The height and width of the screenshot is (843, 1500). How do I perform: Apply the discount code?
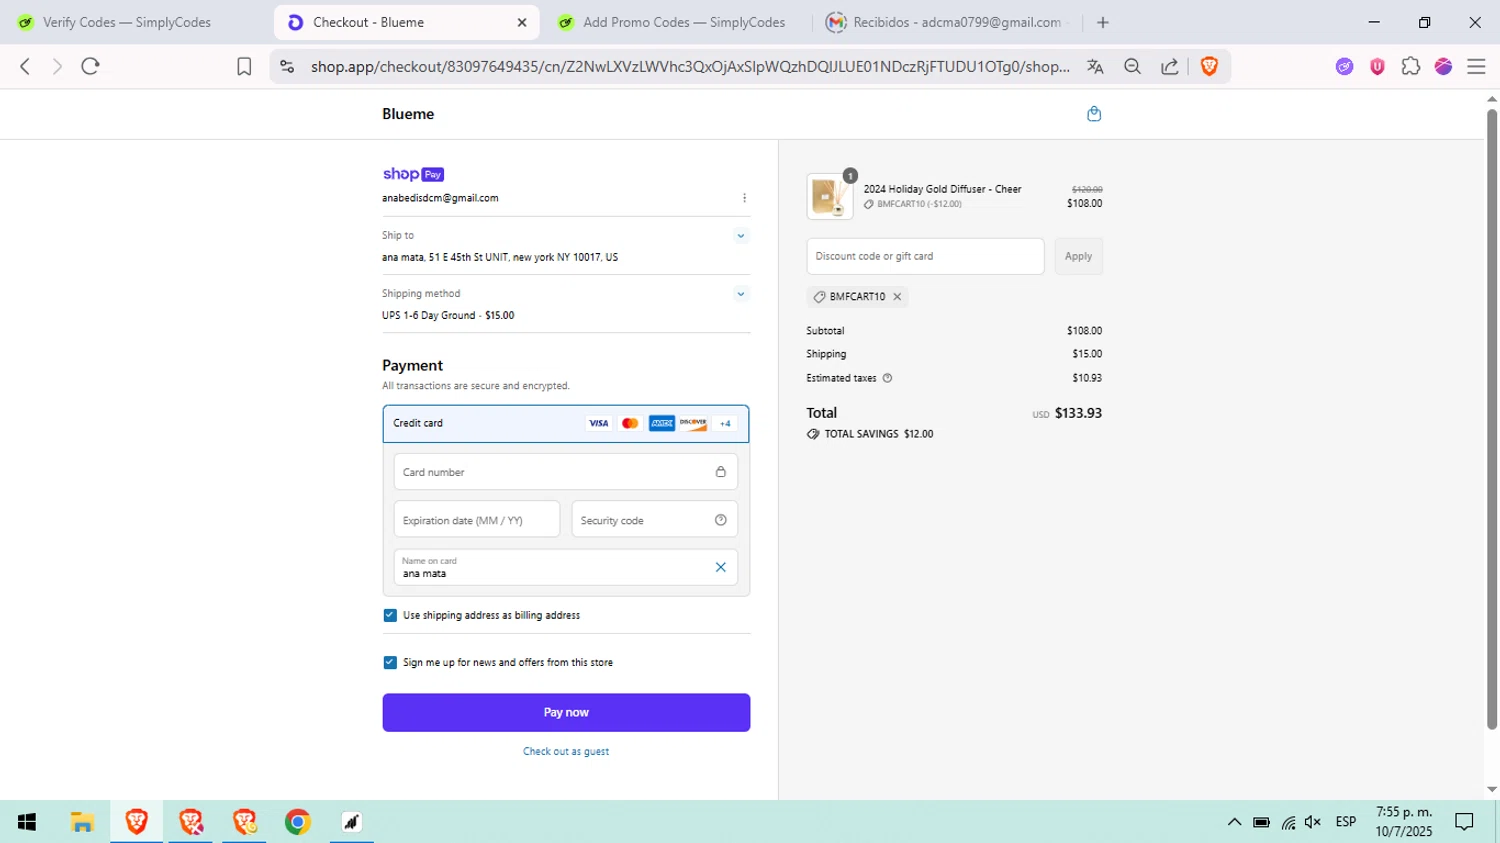tap(1078, 257)
